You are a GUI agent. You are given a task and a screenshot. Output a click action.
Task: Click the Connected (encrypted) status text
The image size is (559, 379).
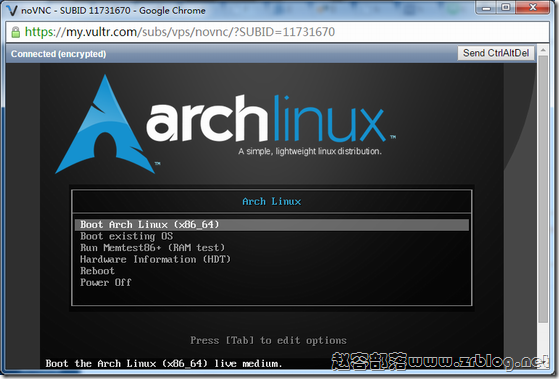click(x=58, y=54)
